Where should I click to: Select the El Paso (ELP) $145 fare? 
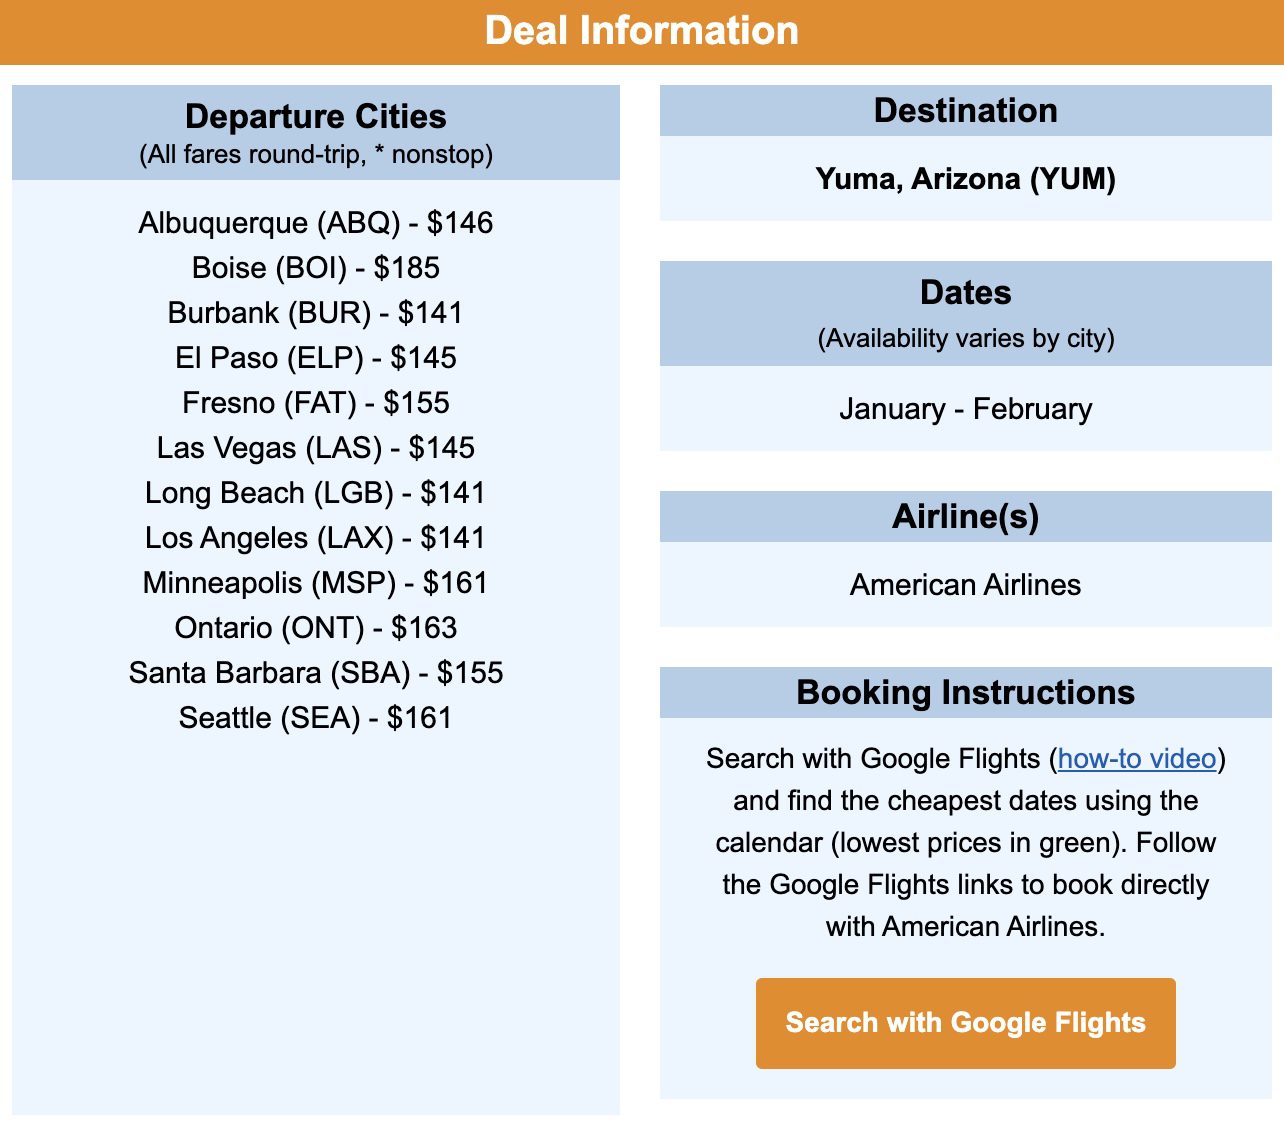pos(316,358)
